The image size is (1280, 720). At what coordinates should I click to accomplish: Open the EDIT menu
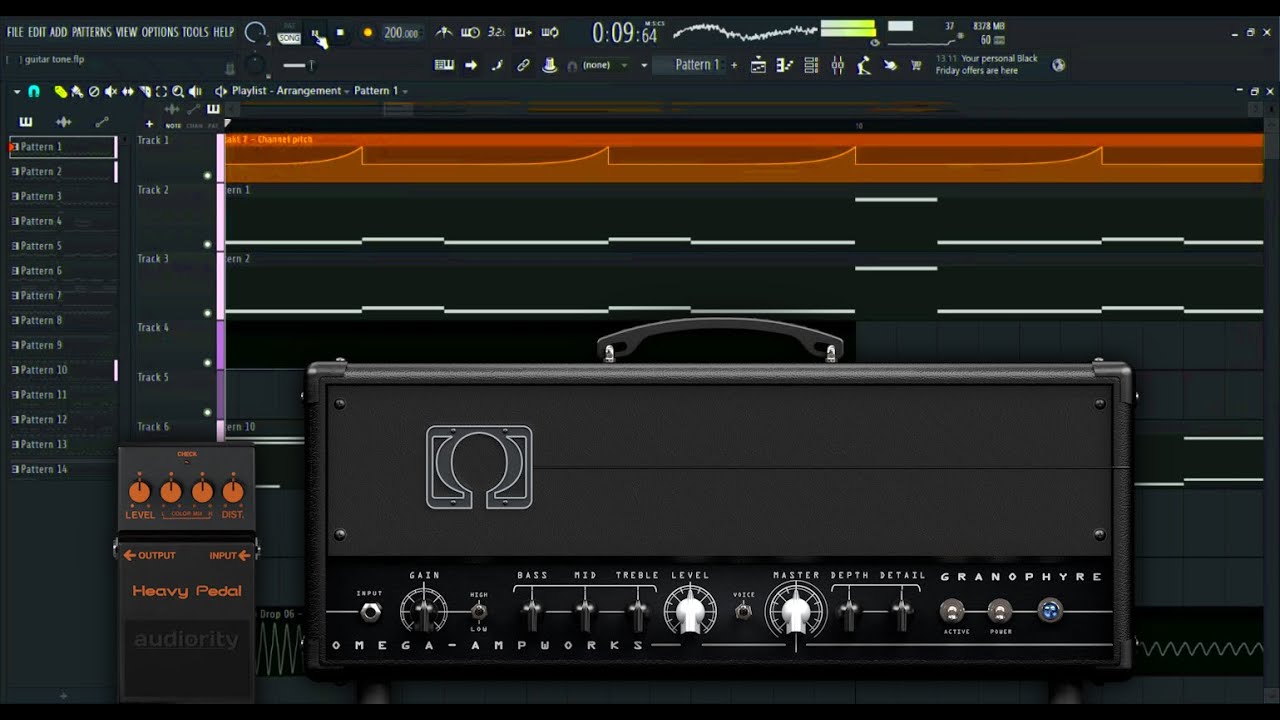(37, 32)
